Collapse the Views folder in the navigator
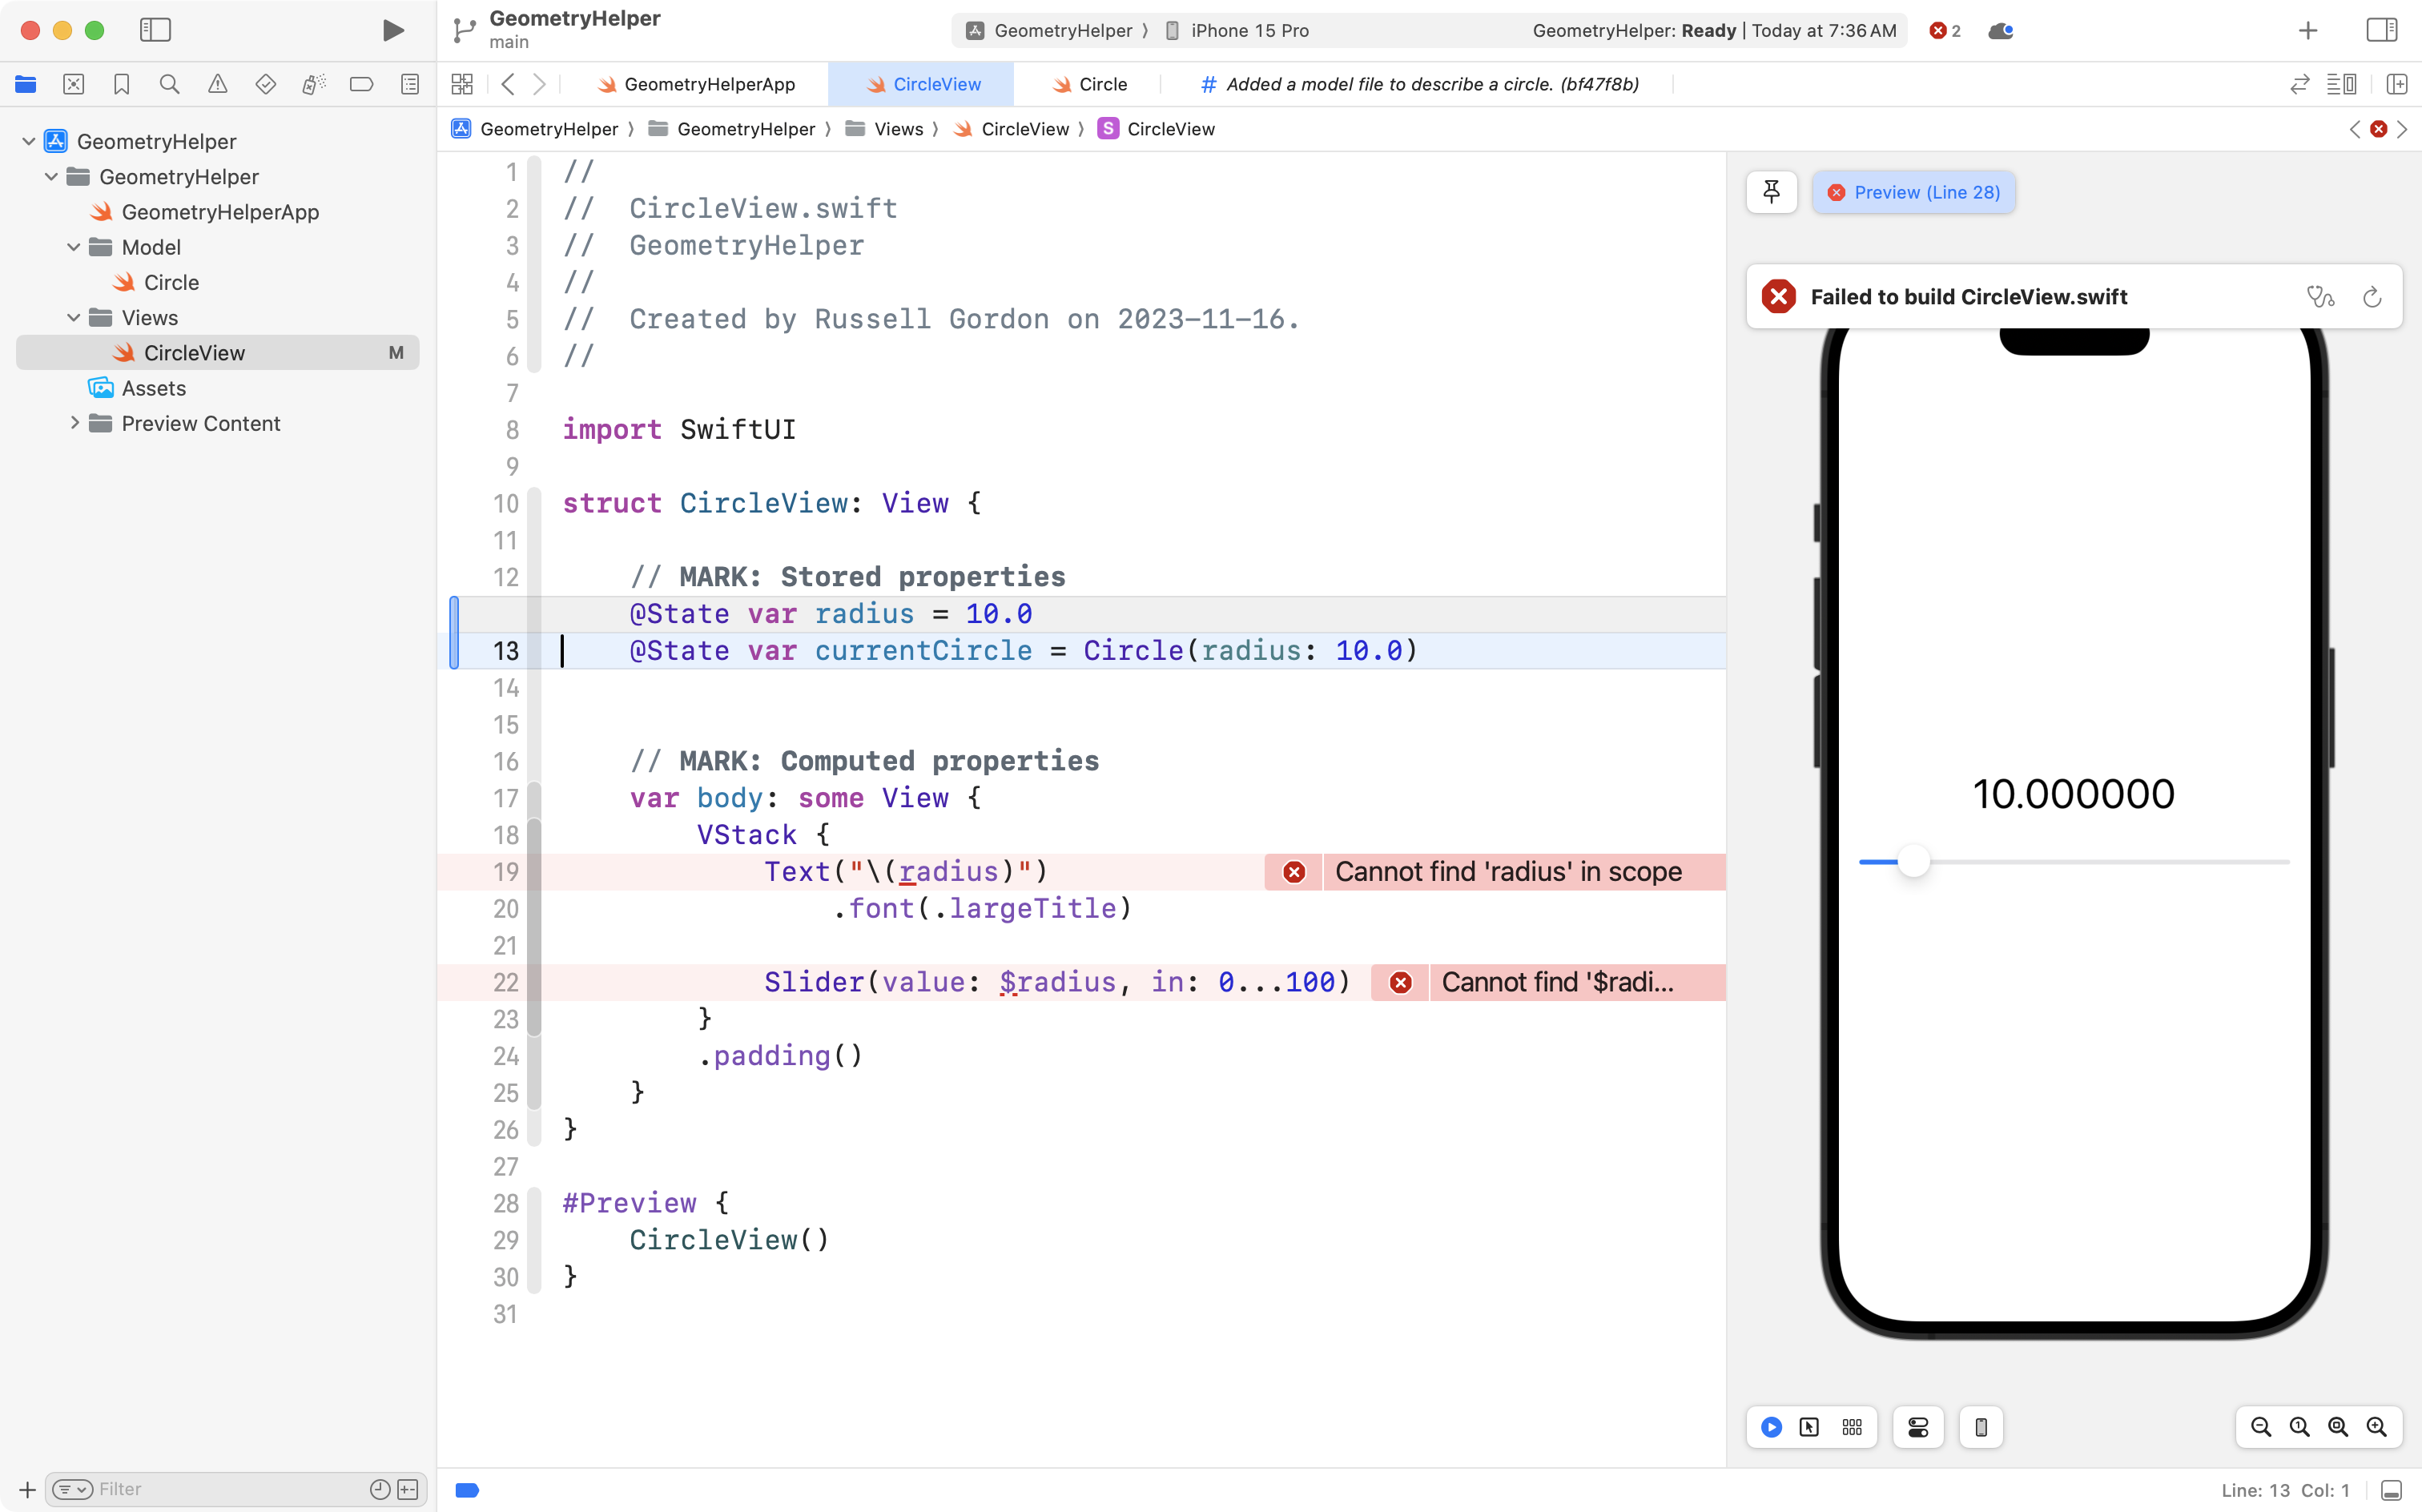Viewport: 2422px width, 1512px height. pyautogui.click(x=73, y=317)
